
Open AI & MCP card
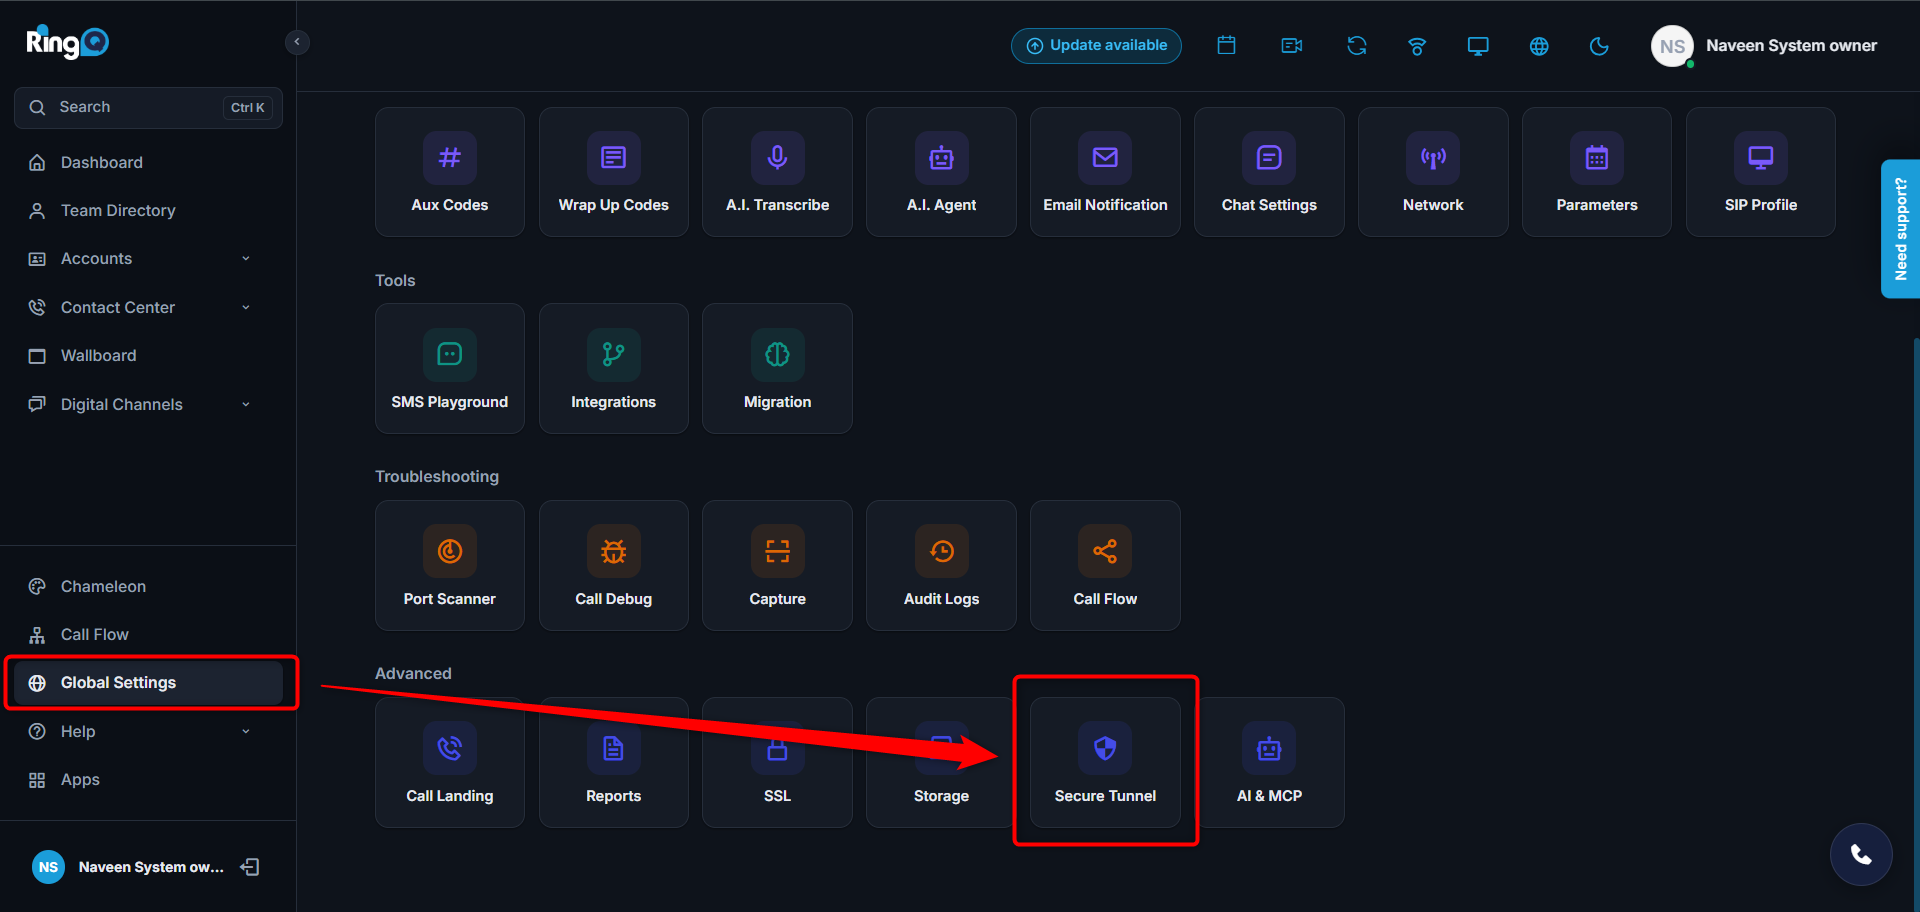tap(1269, 763)
